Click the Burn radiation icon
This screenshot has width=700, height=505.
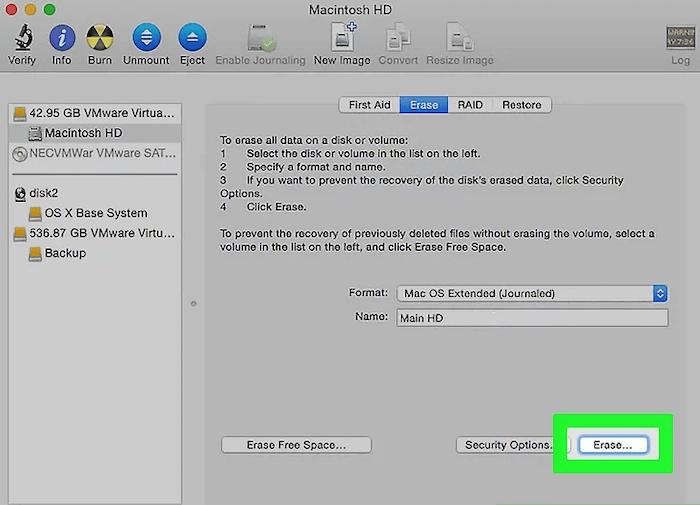pyautogui.click(x=100, y=38)
